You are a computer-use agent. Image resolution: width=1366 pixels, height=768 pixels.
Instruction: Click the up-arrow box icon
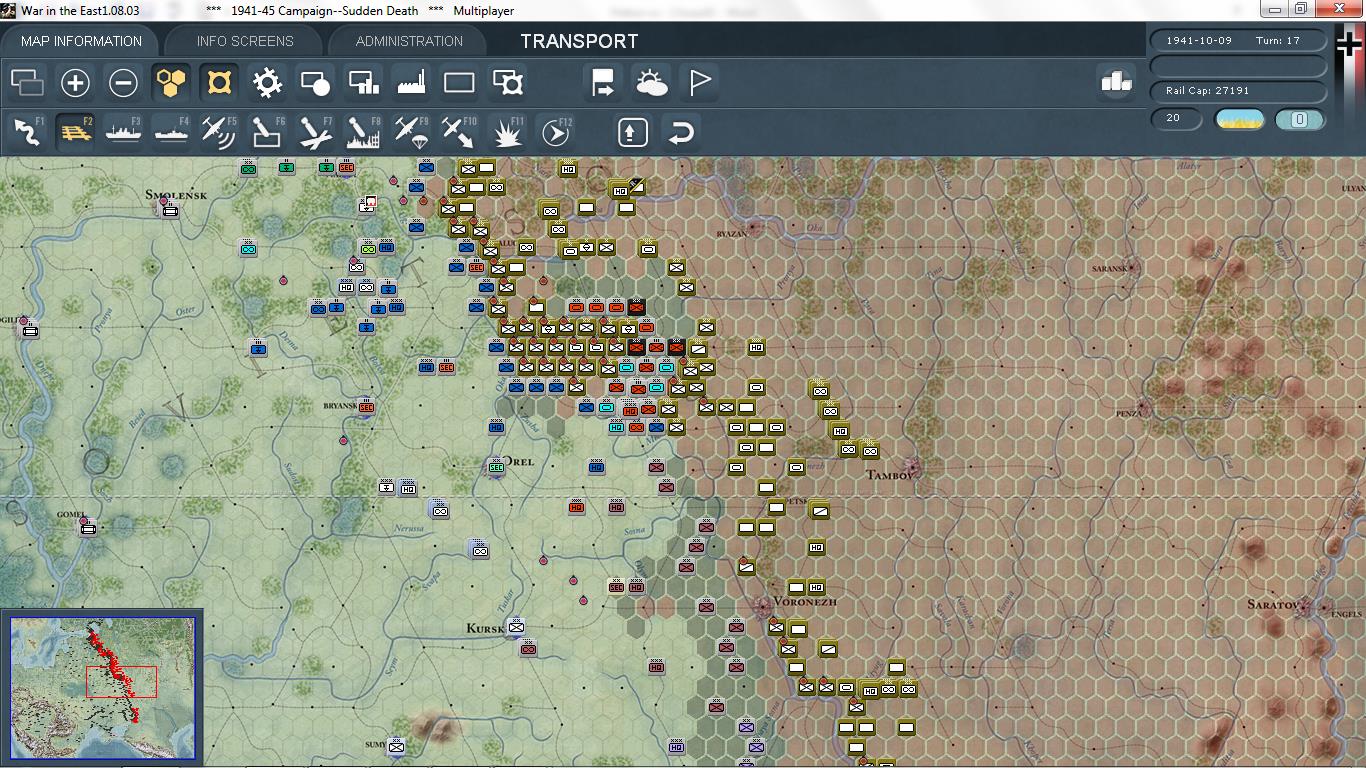click(633, 132)
